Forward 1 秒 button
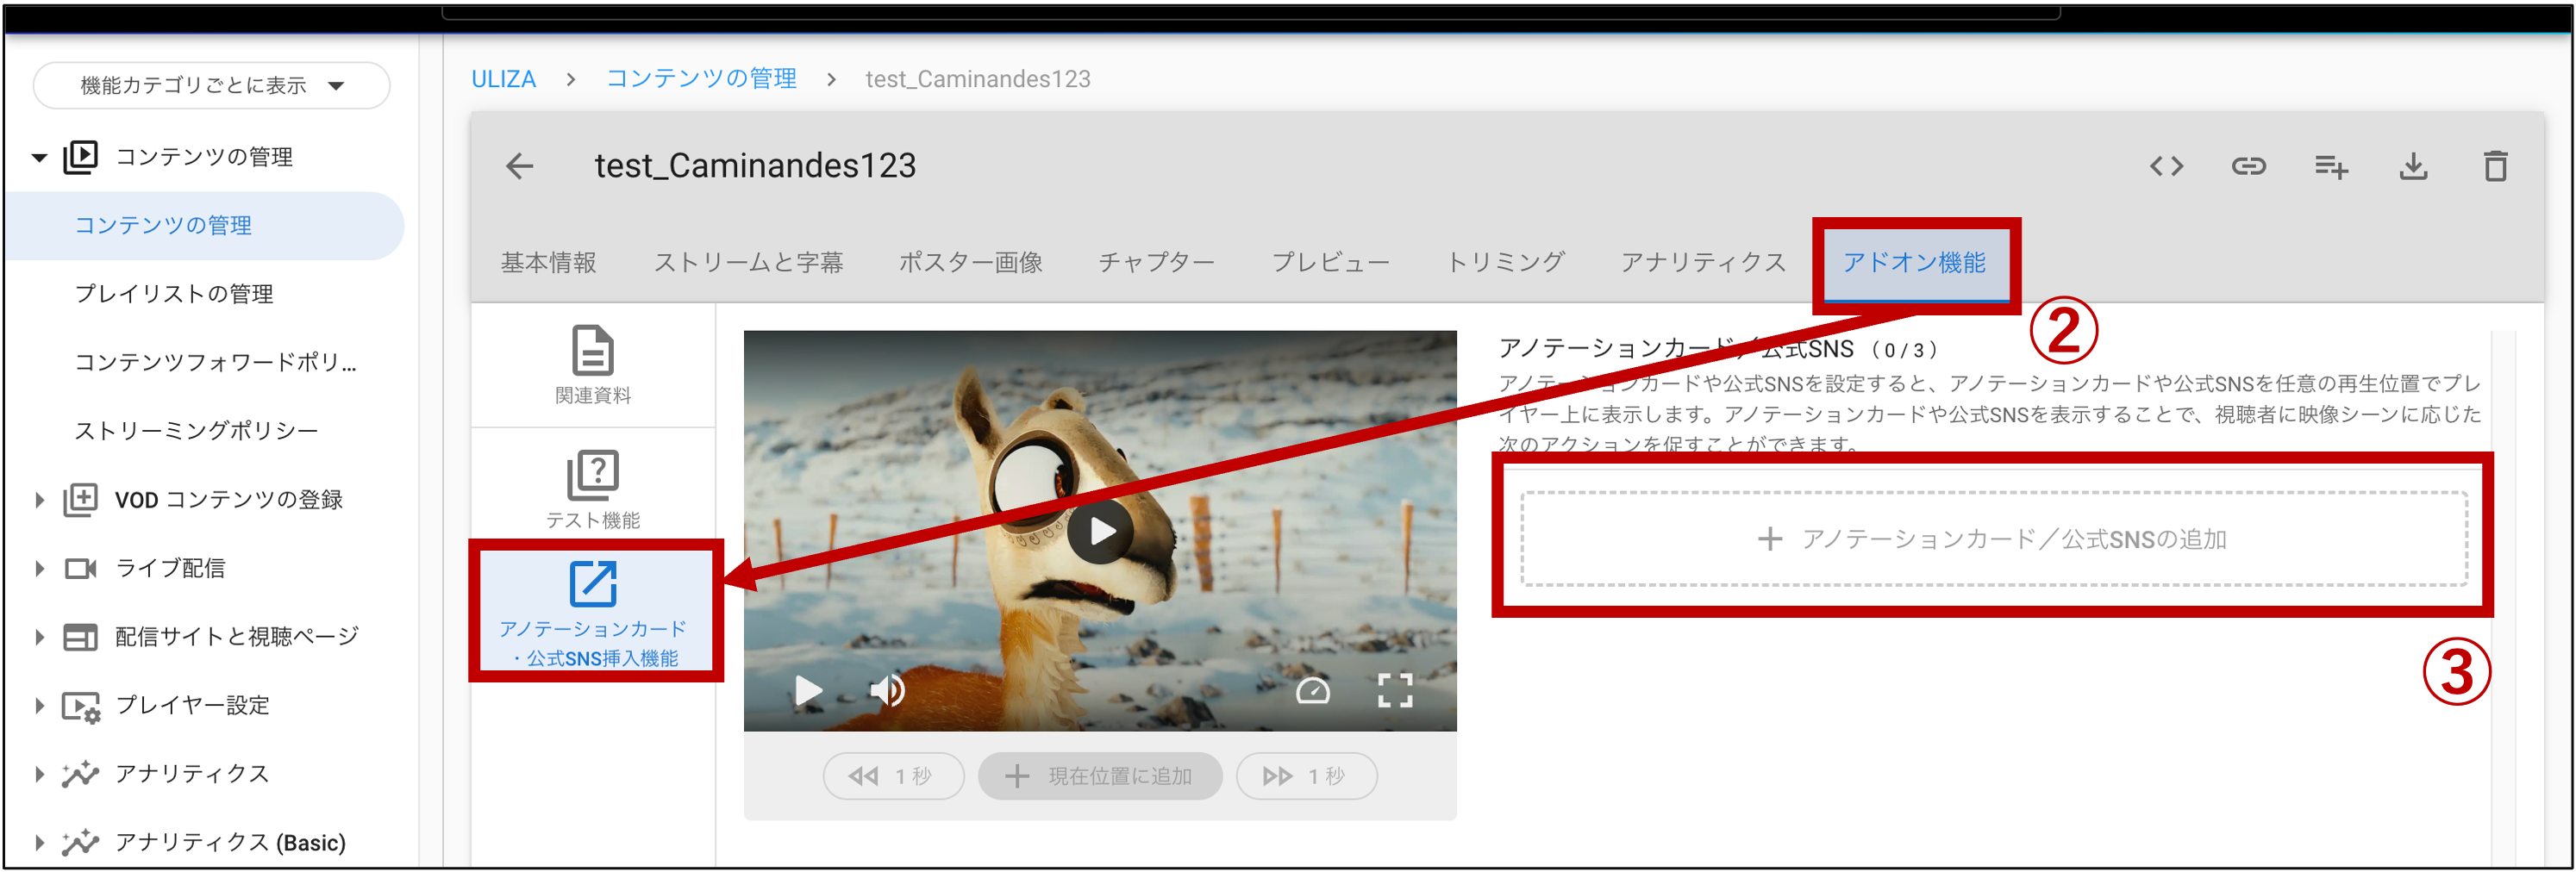The image size is (2576, 872). [1306, 776]
